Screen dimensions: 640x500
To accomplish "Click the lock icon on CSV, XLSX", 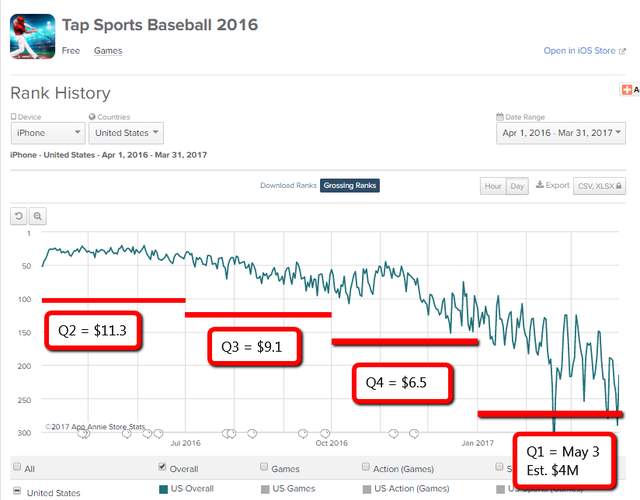I will [619, 186].
